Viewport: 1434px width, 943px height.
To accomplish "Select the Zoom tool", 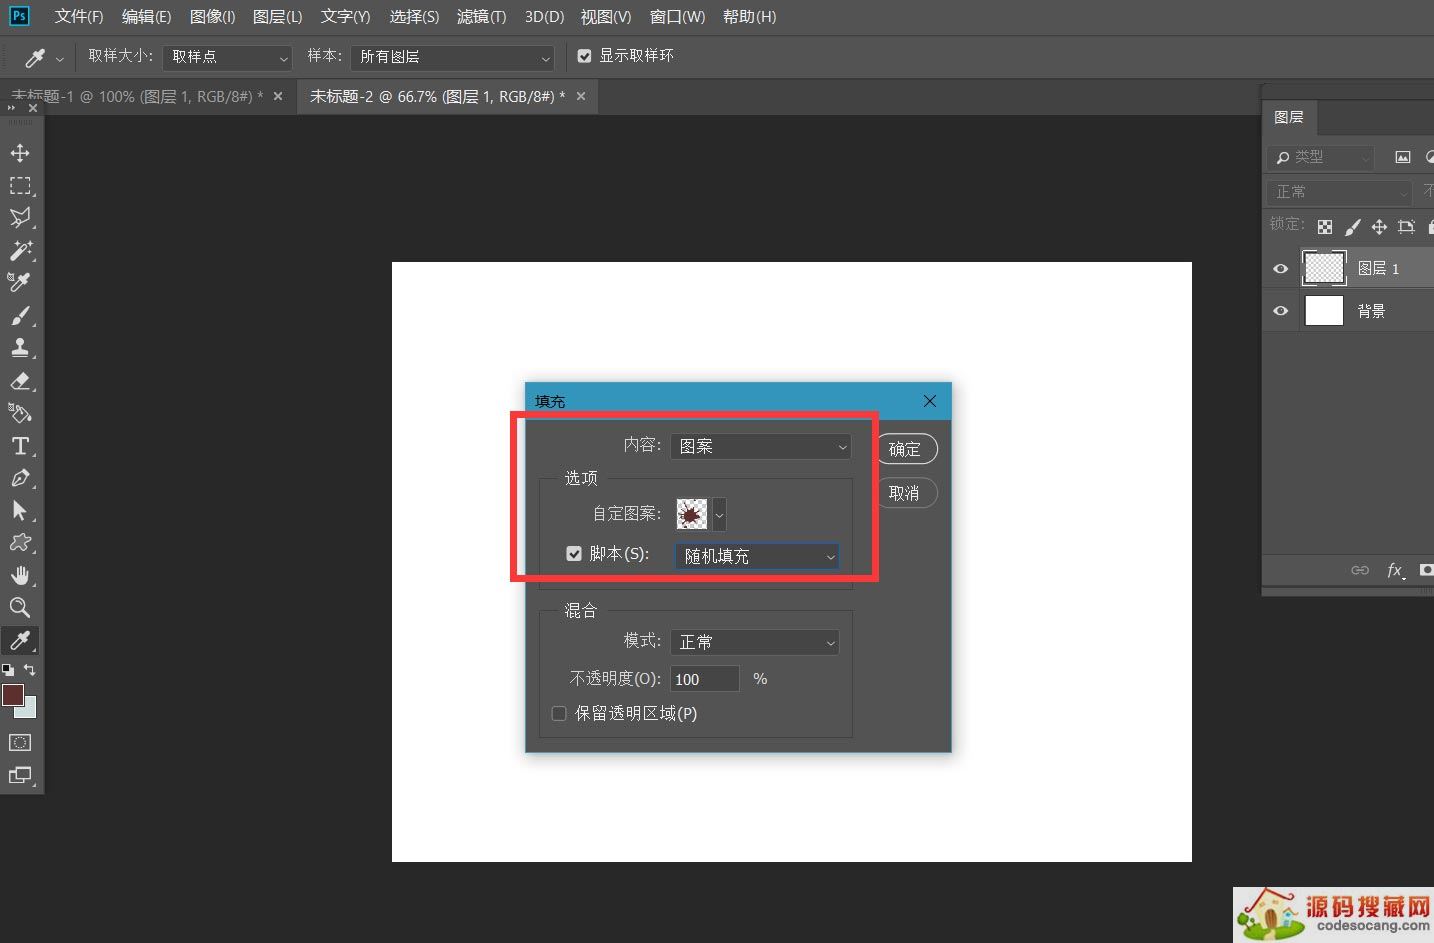I will tap(20, 607).
